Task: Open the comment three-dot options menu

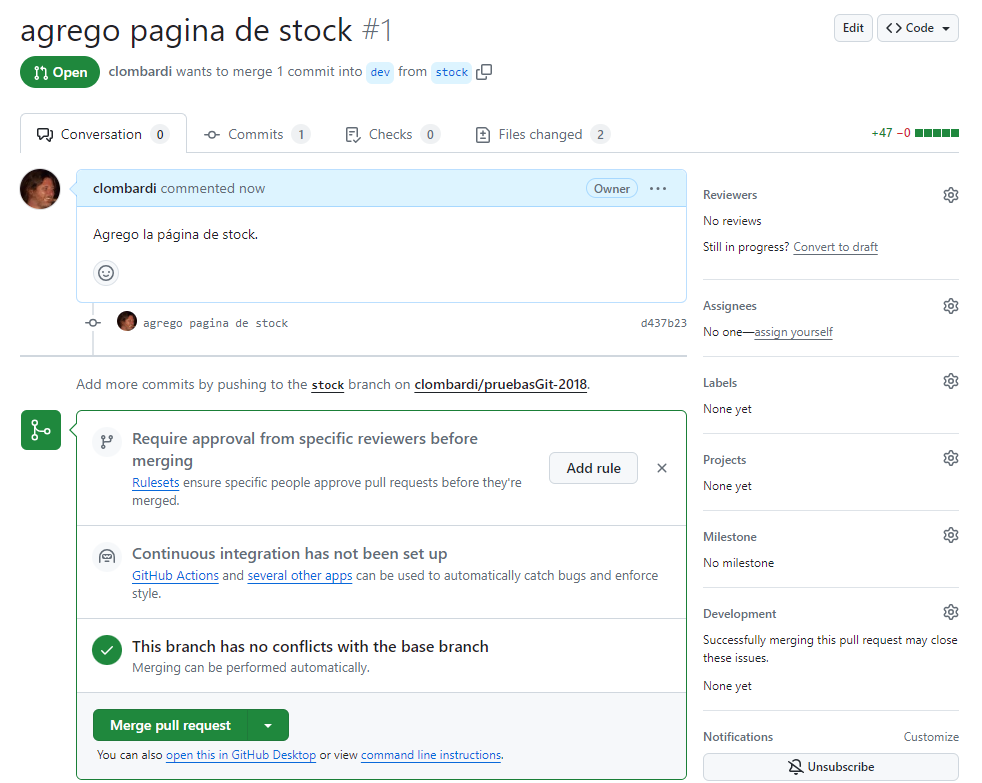Action: point(658,188)
